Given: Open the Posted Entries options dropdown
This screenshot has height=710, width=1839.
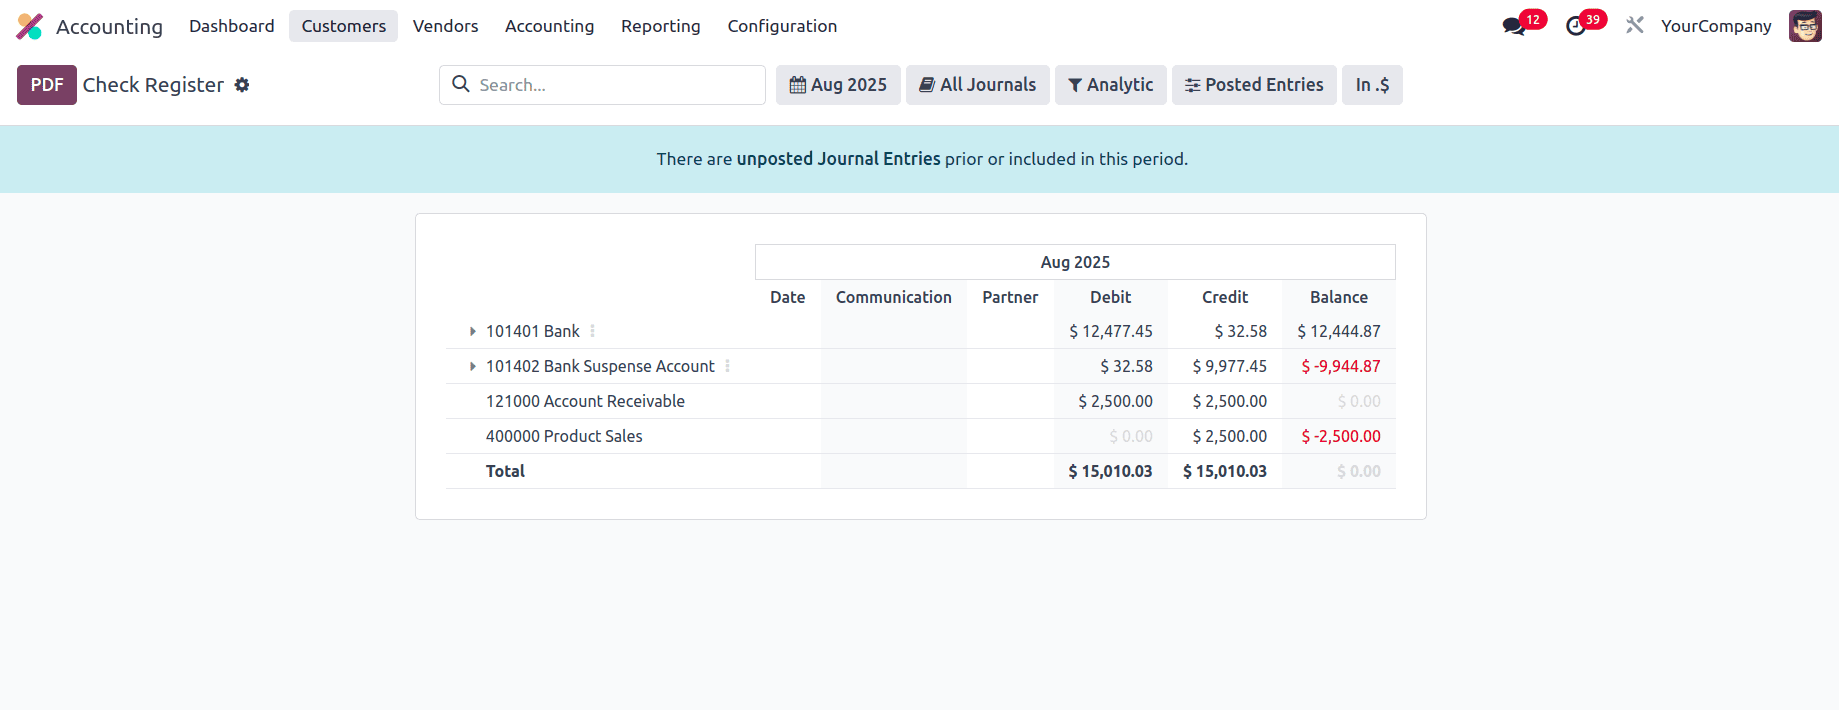Looking at the screenshot, I should (x=1254, y=85).
